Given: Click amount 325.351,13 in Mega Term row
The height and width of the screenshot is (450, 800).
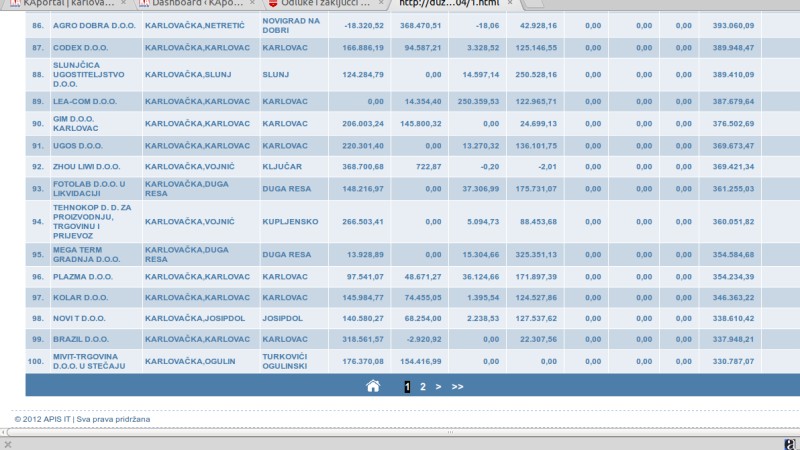Looking at the screenshot, I should pyautogui.click(x=536, y=255).
